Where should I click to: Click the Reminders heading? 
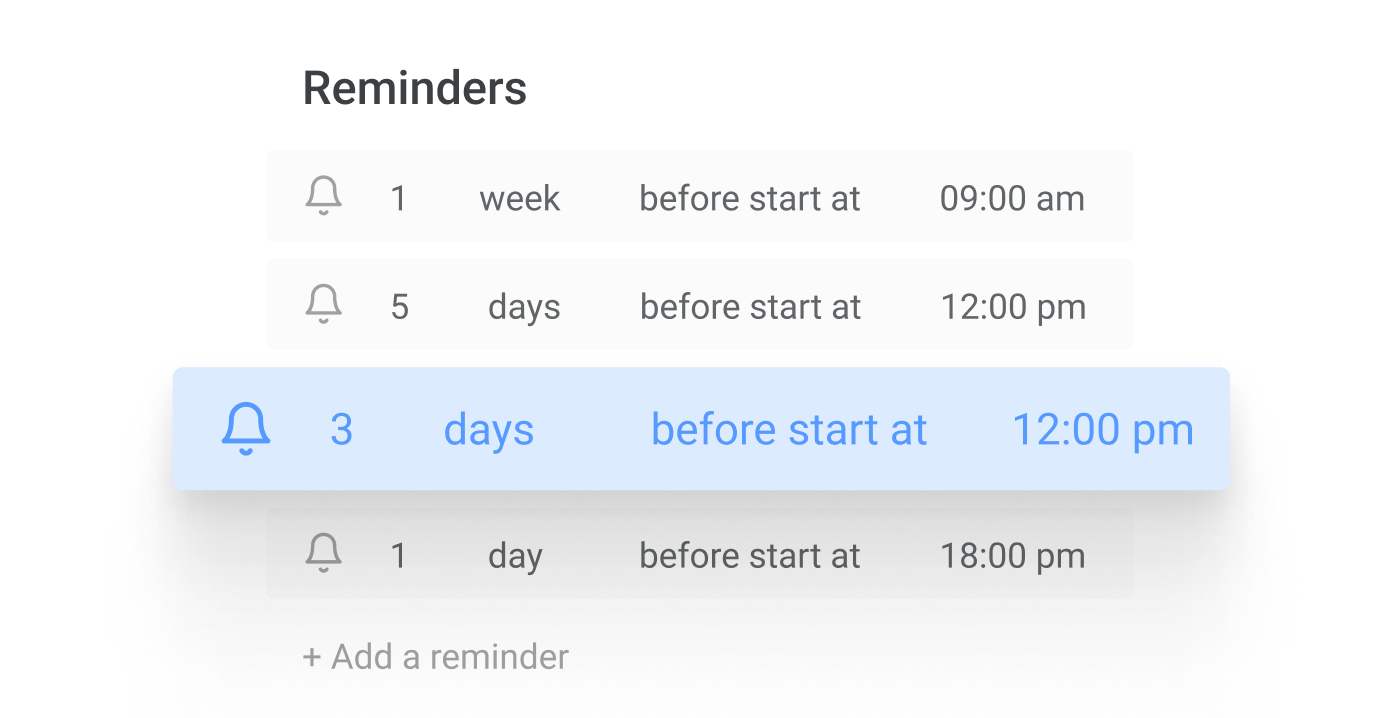pyautogui.click(x=415, y=88)
